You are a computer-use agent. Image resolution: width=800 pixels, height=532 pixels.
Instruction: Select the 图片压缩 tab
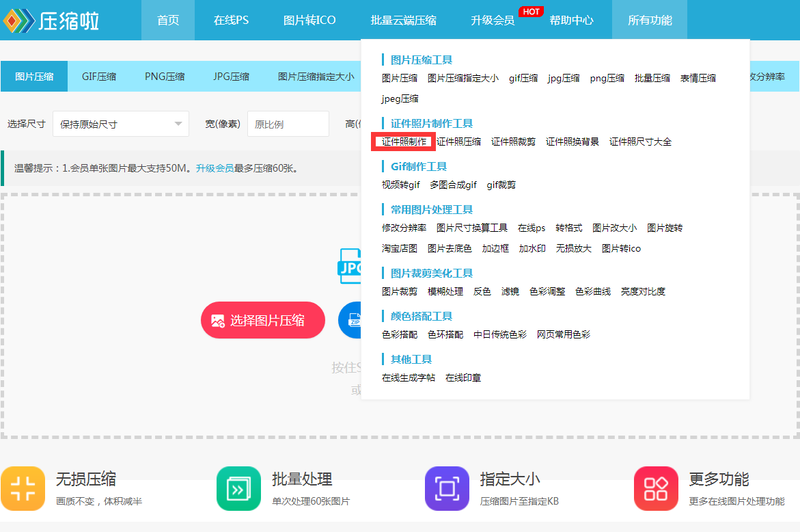pos(34,77)
